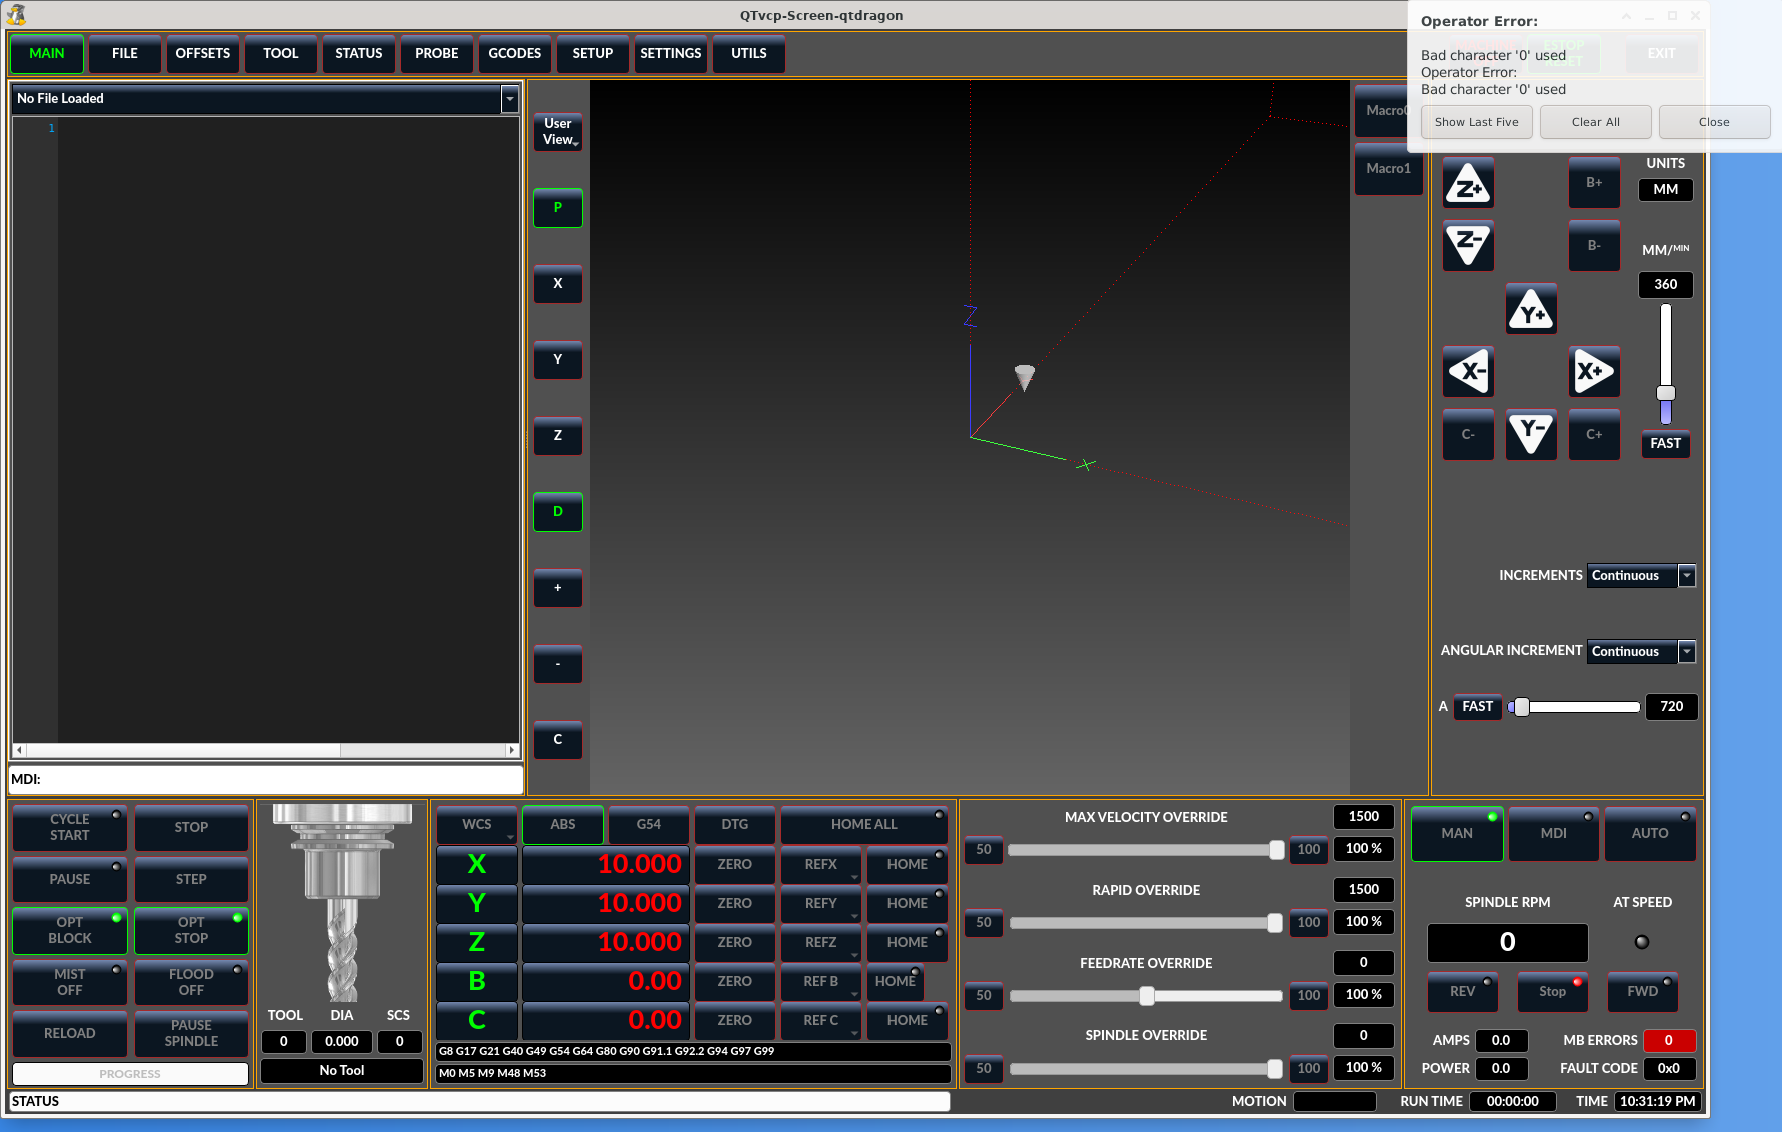The height and width of the screenshot is (1132, 1782).
Task: Open the REFY dropdown button
Action: coord(821,903)
